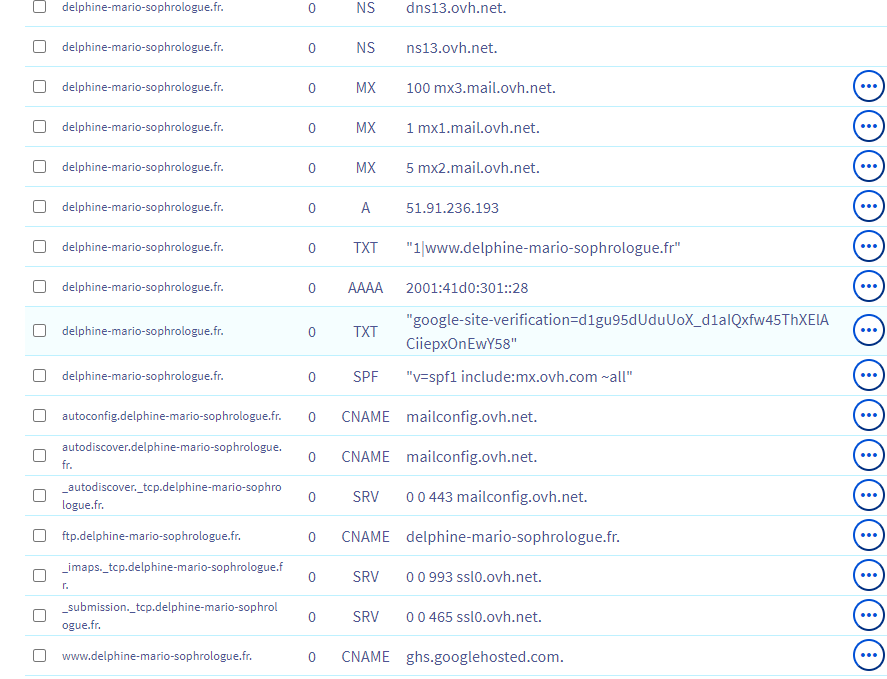Open actions menu for MX 1 mx1.mail.ovh.net record
The height and width of the screenshot is (679, 887).
coord(868,127)
